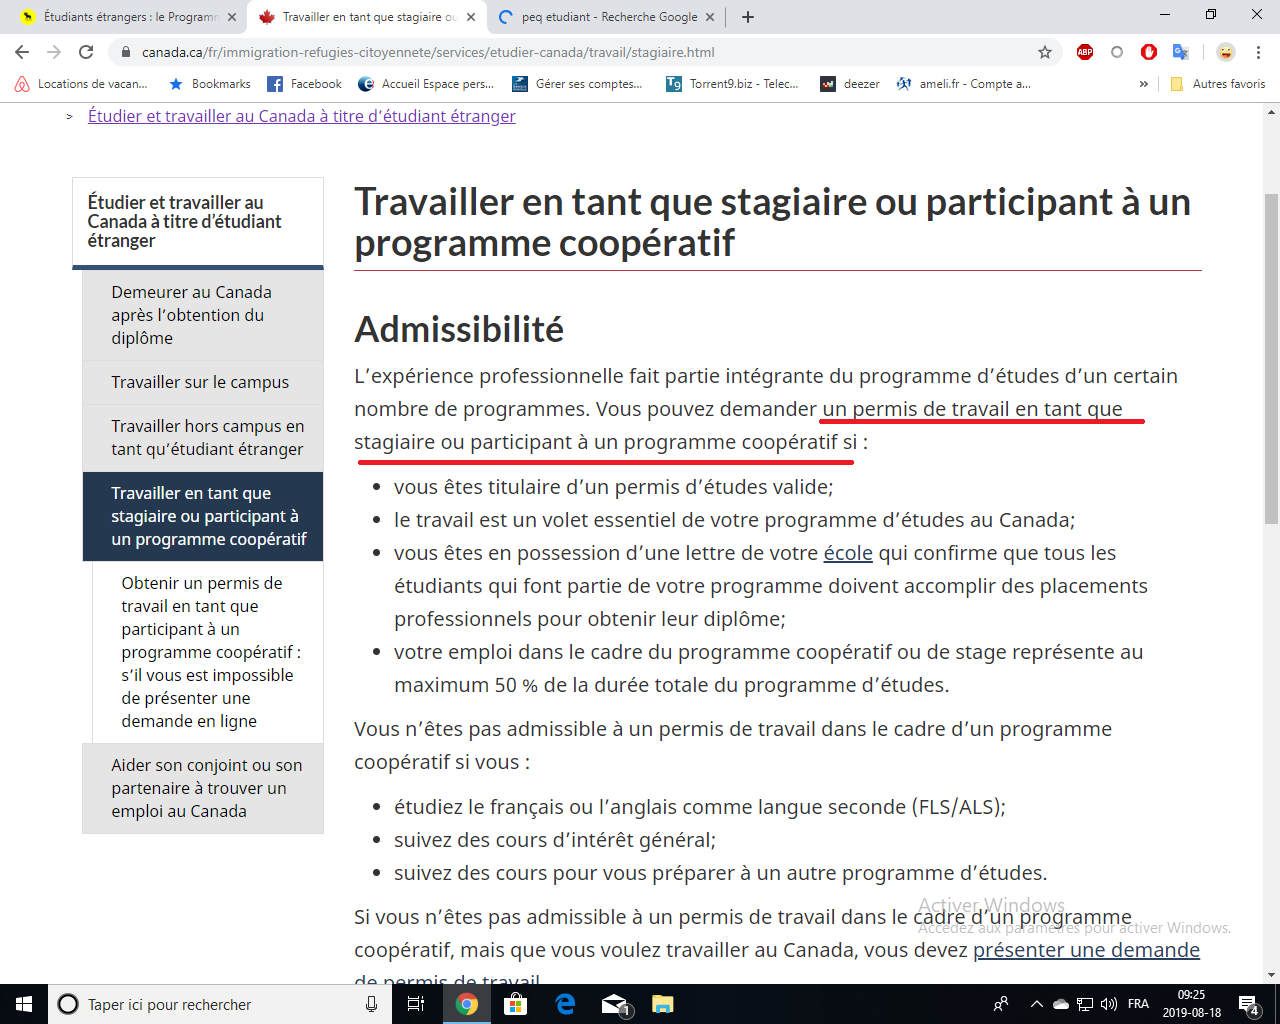Click the 'Taper ici pour rechercher' search box
The height and width of the screenshot is (1024, 1280).
point(219,1004)
